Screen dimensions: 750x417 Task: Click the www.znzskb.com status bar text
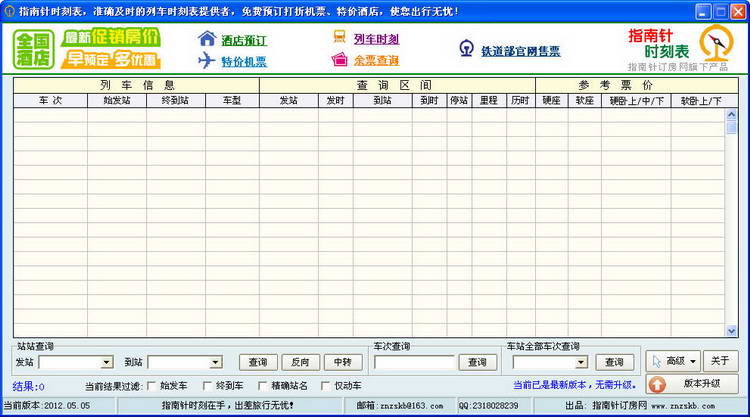(x=683, y=406)
